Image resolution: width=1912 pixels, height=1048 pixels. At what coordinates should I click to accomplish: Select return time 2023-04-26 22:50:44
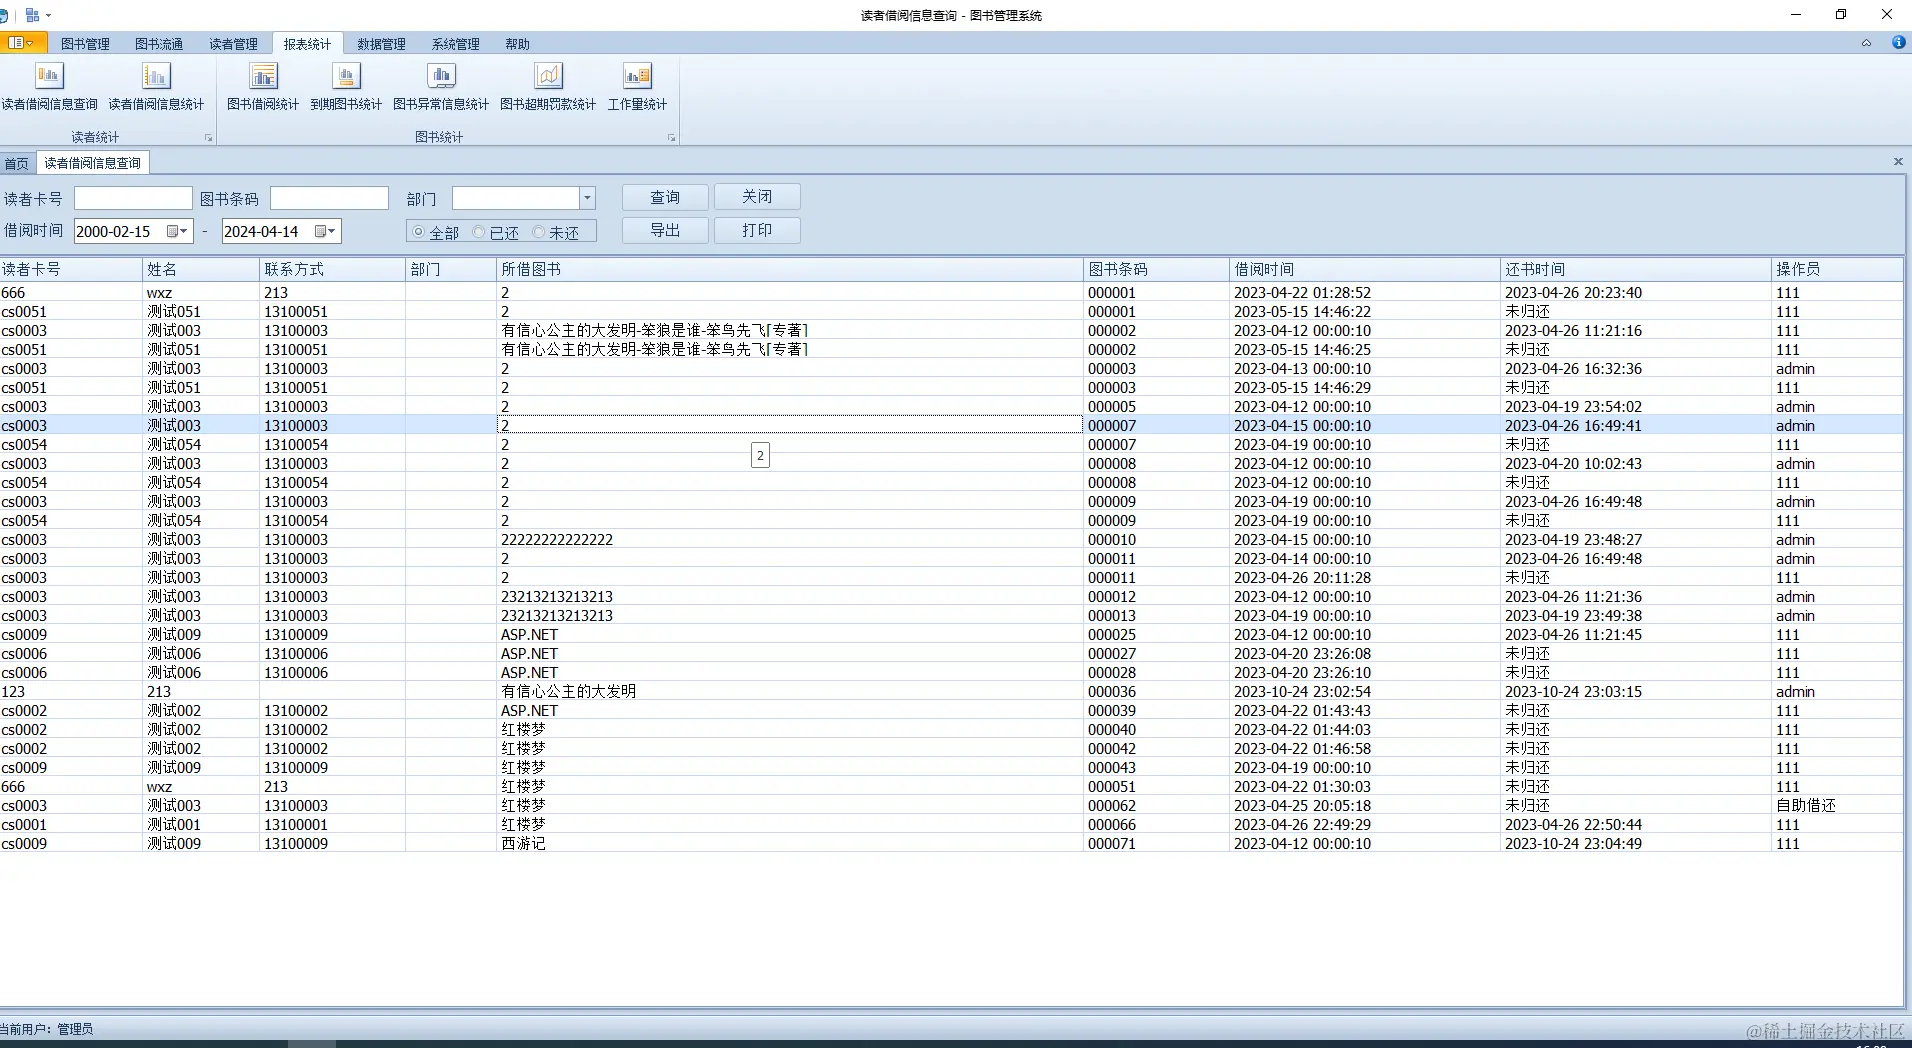pos(1636,824)
